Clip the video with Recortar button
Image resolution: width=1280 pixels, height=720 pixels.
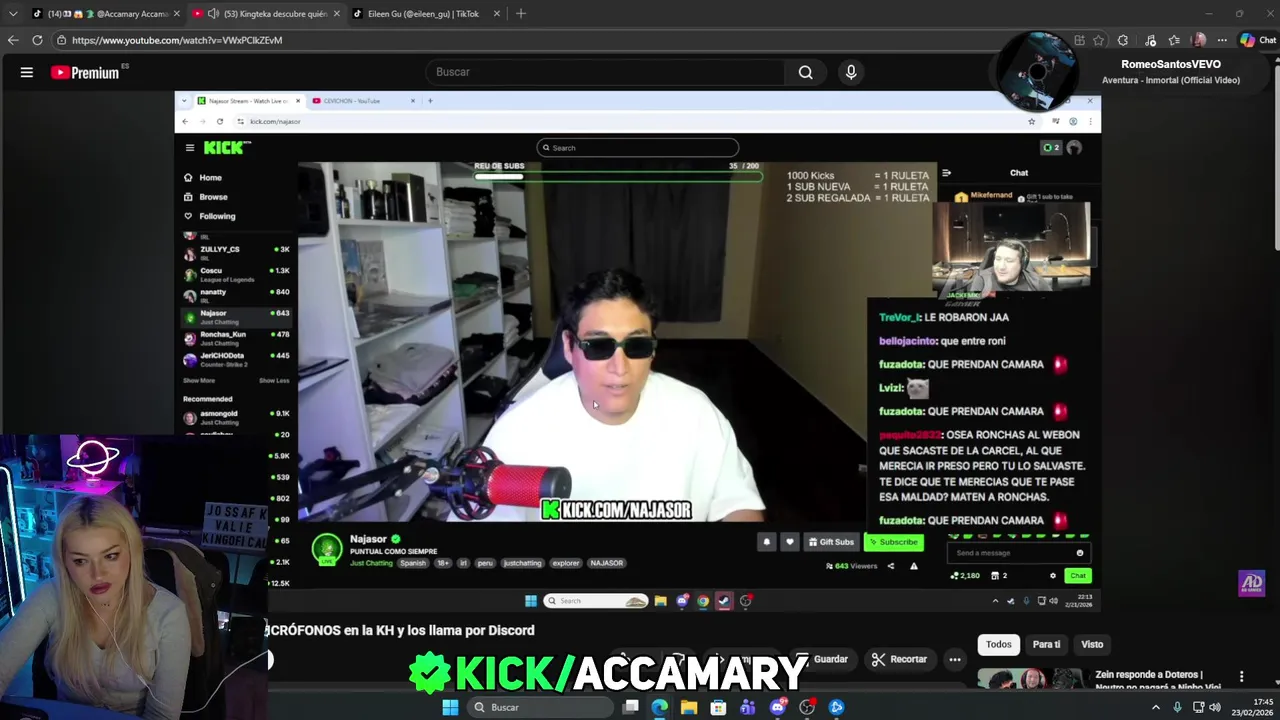pos(899,659)
